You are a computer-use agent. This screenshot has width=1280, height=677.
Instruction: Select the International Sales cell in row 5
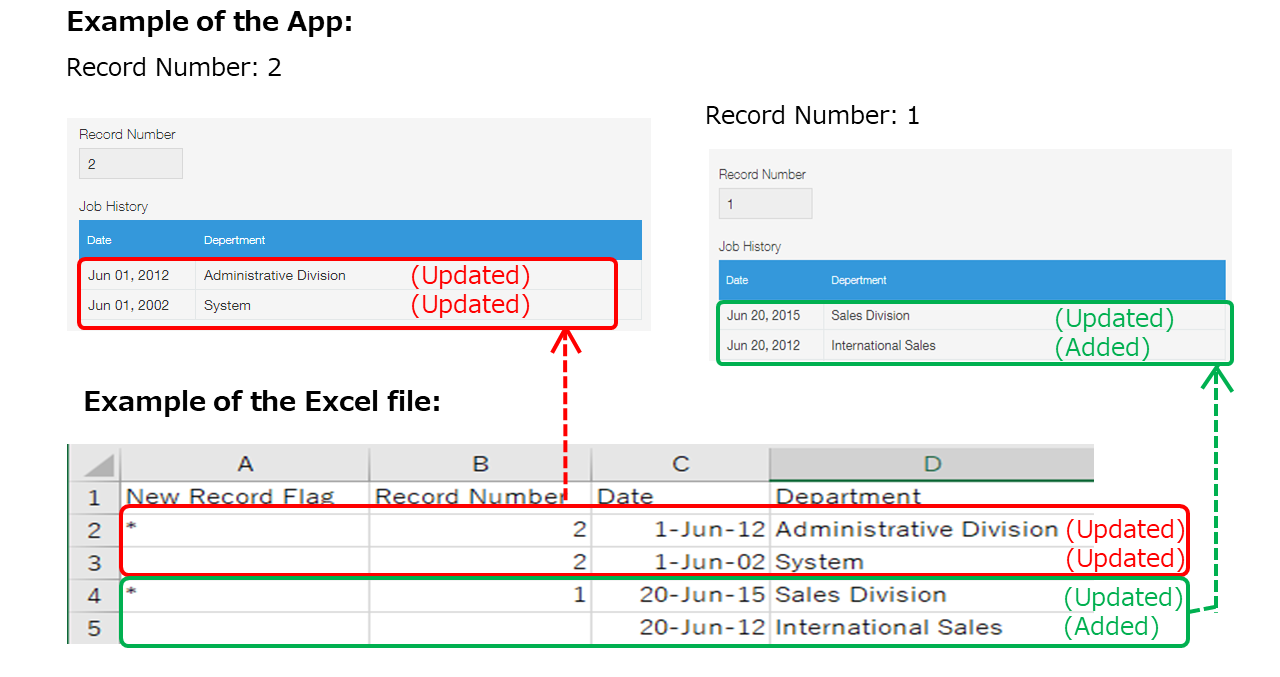pyautogui.click(x=890, y=627)
